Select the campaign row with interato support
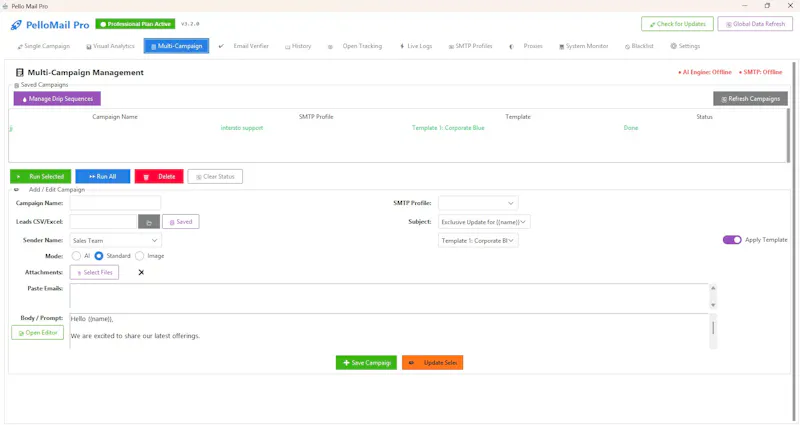 point(398,128)
